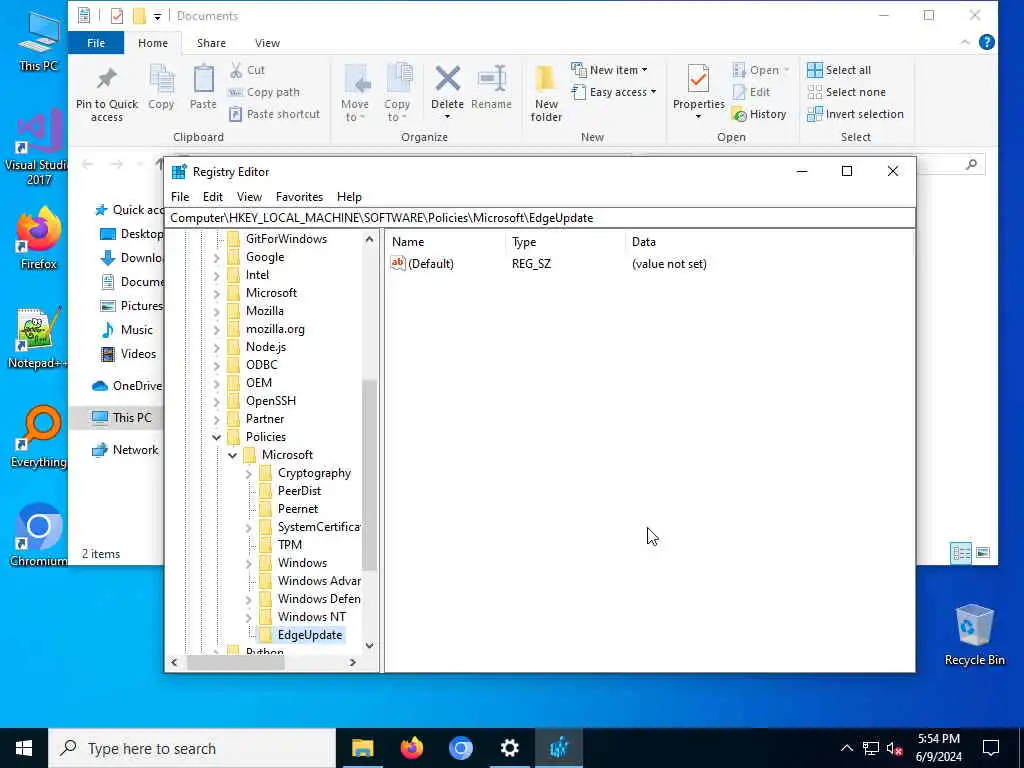Switch to Explorer View tab
This screenshot has height=768, width=1024.
coord(267,43)
